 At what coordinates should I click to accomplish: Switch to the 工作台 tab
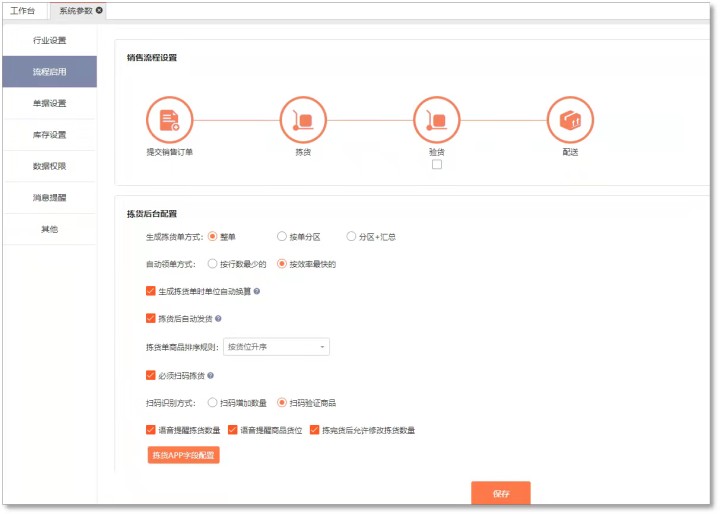23,10
